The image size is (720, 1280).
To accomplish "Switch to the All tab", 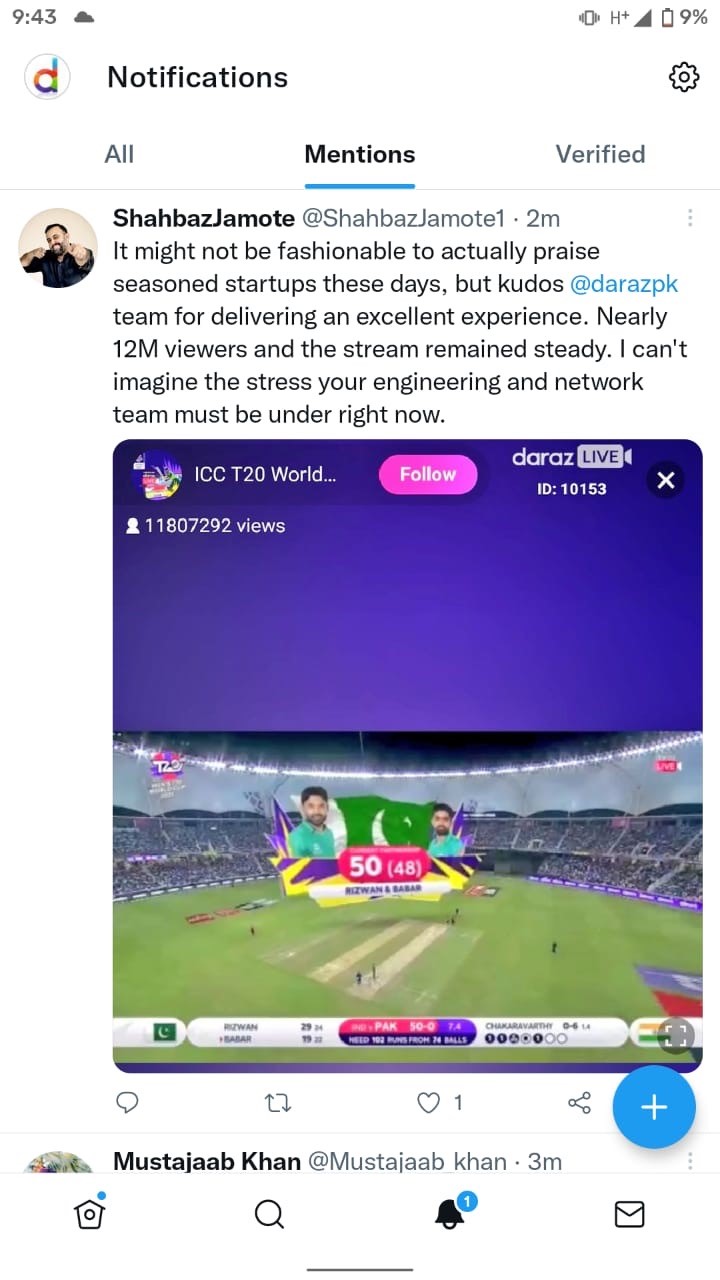I will (119, 154).
